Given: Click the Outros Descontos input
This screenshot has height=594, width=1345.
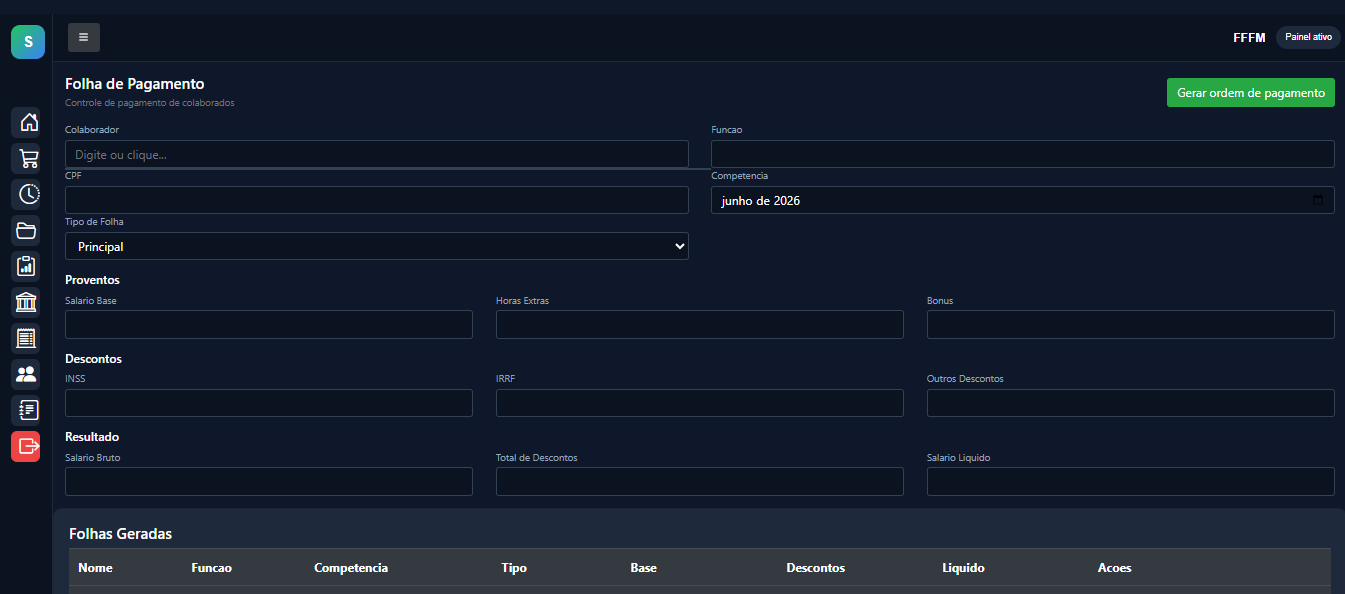Looking at the screenshot, I should (1131, 403).
